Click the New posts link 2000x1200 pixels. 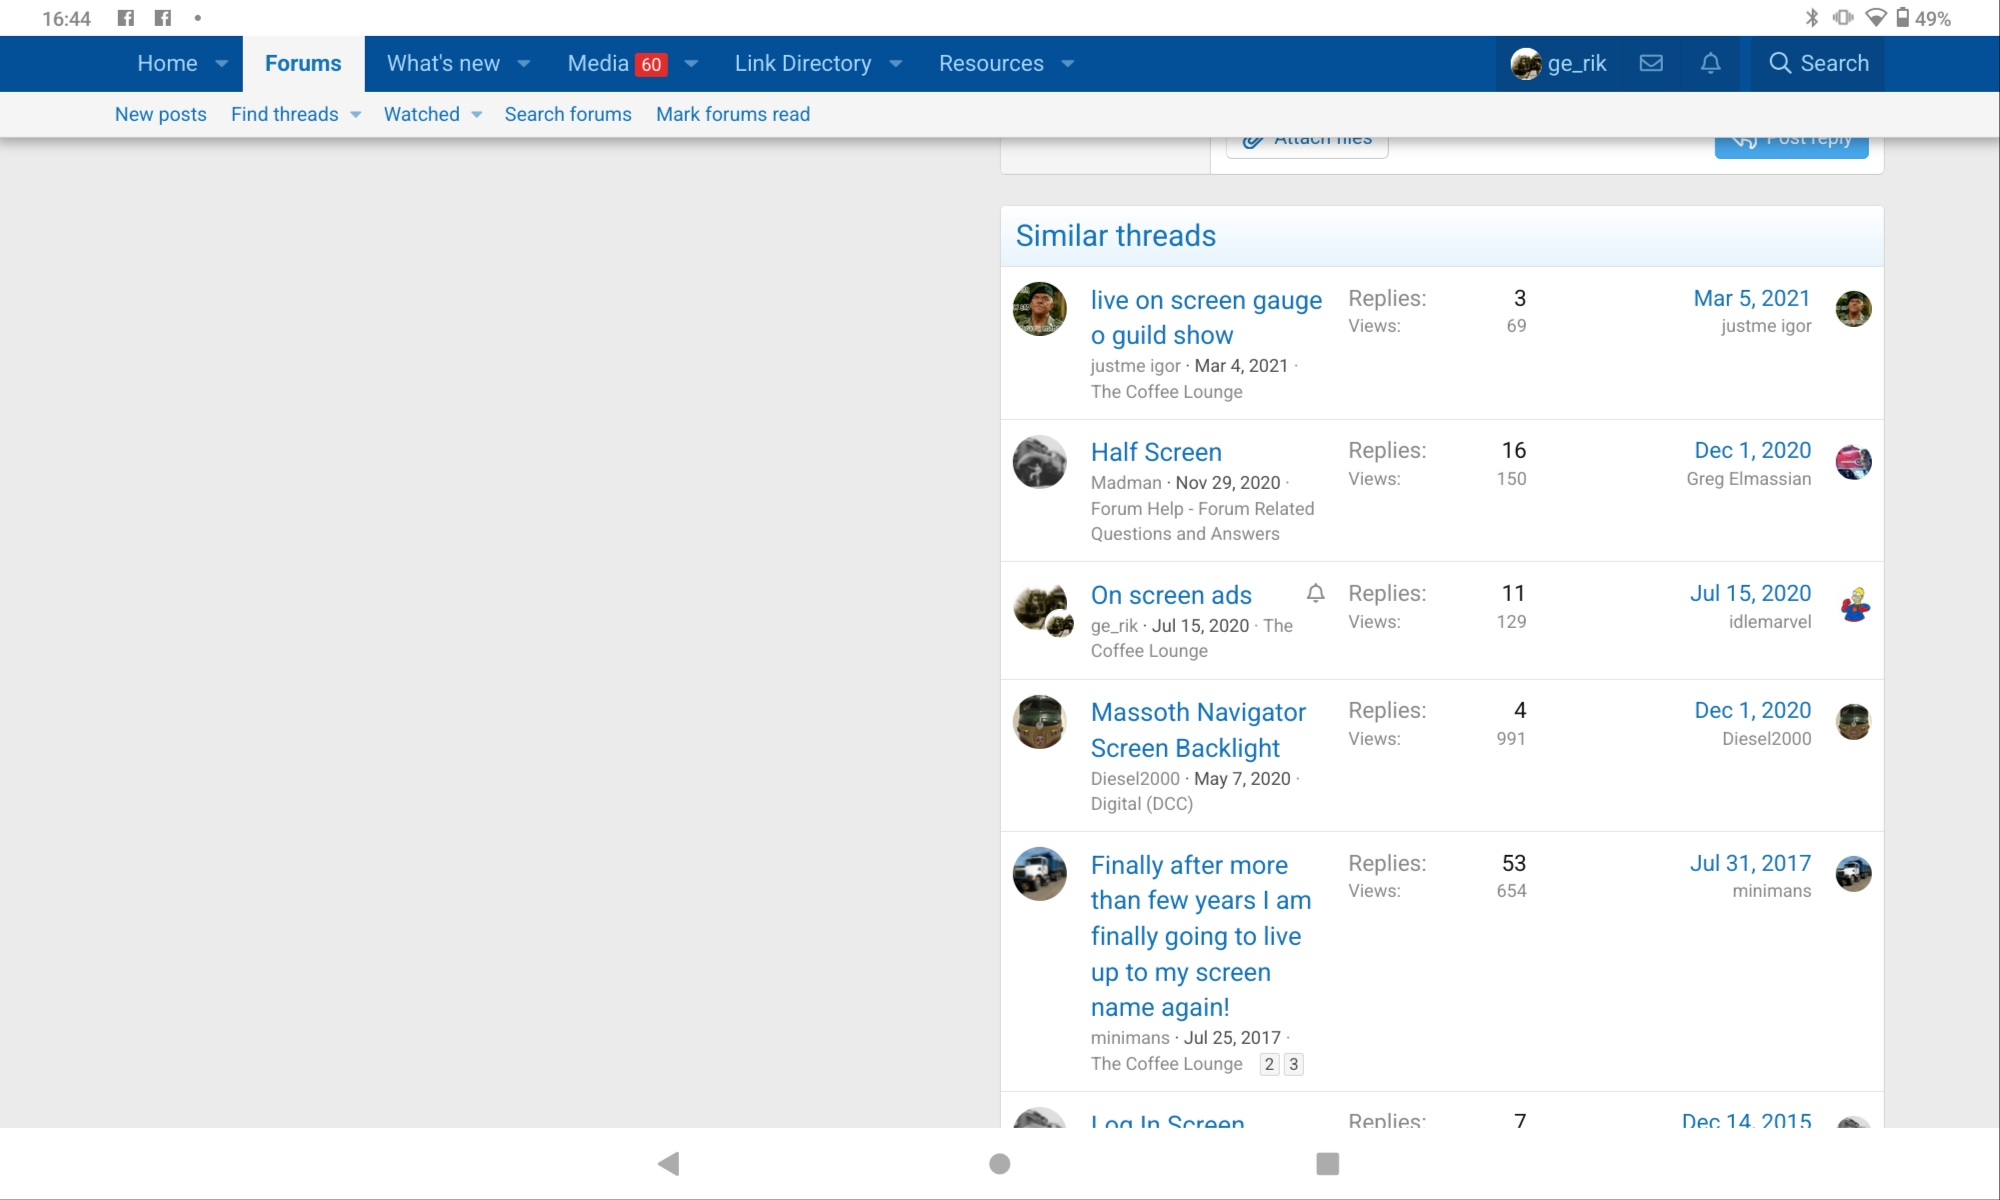pyautogui.click(x=160, y=114)
